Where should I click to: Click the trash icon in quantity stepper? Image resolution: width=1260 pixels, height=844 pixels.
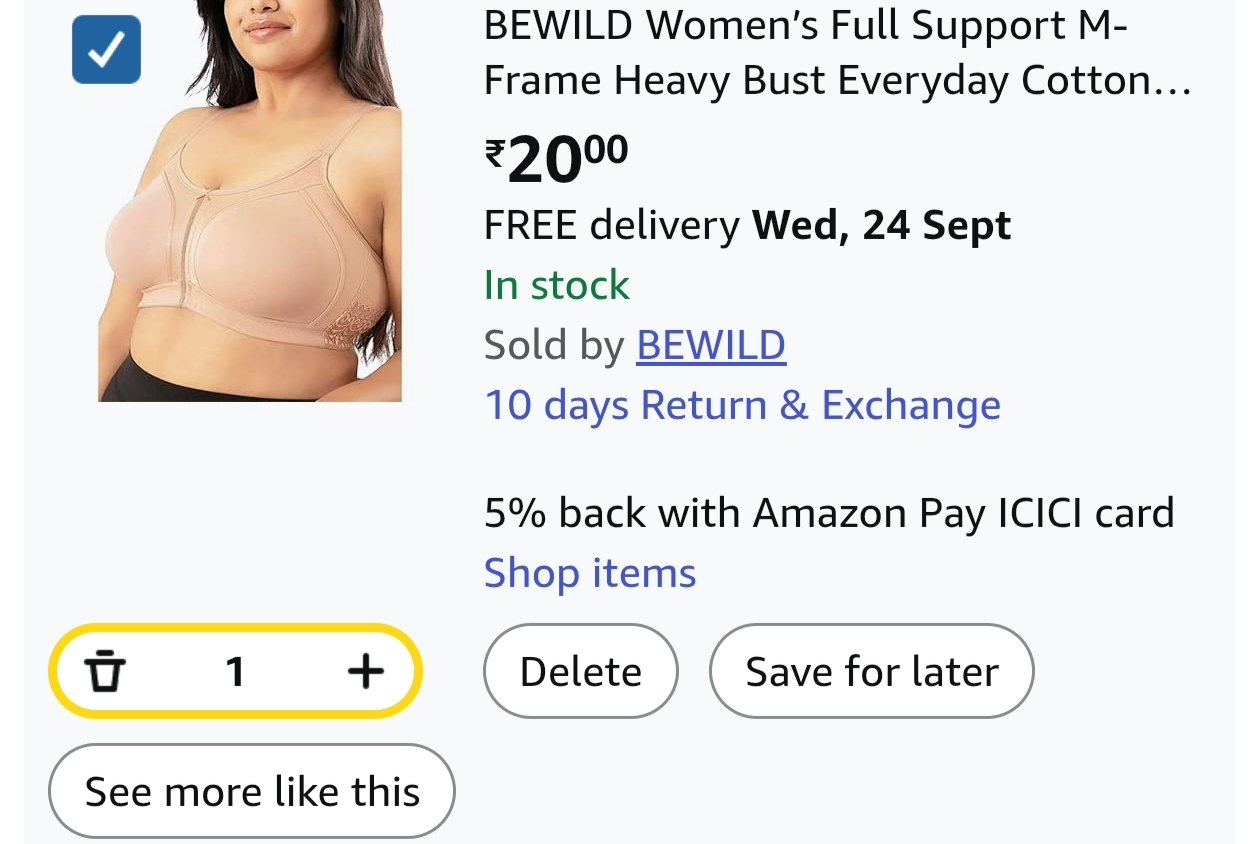pos(104,671)
